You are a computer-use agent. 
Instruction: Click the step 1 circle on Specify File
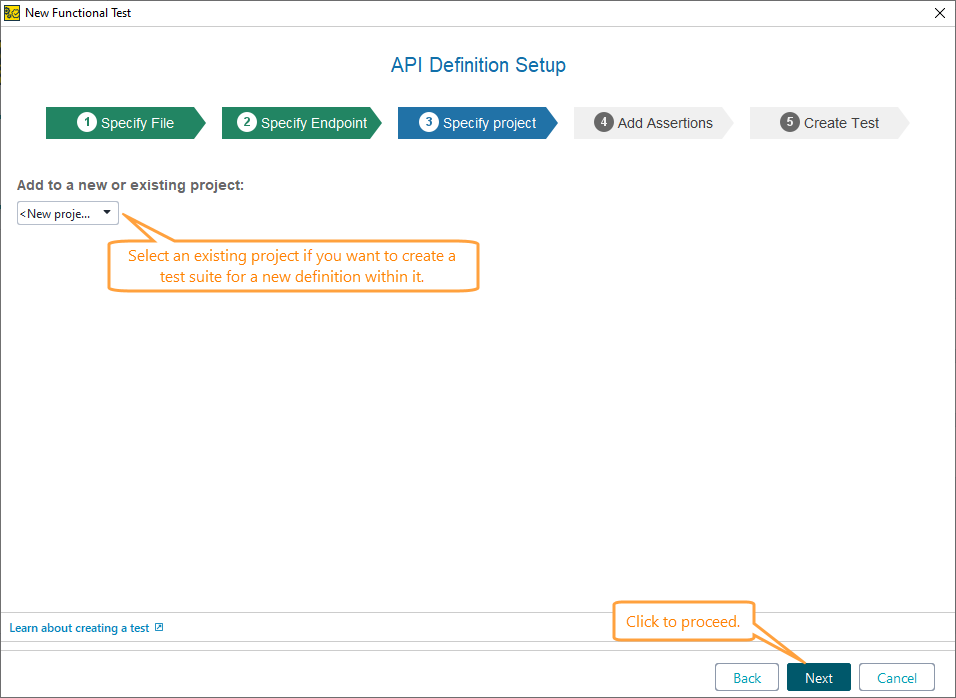87,123
